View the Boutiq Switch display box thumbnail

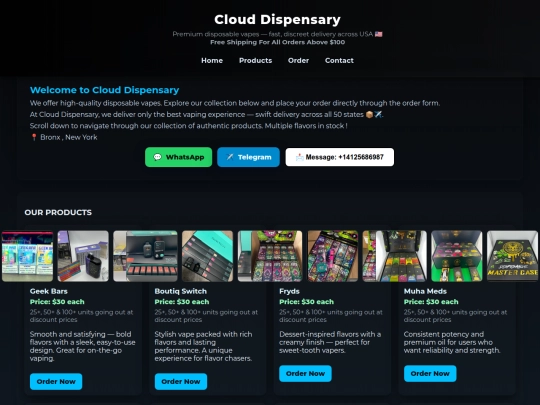pyautogui.click(x=145, y=256)
